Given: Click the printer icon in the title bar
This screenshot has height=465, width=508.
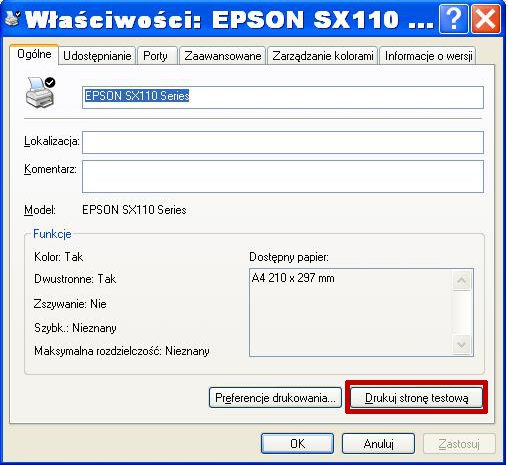Looking at the screenshot, I should [13, 19].
